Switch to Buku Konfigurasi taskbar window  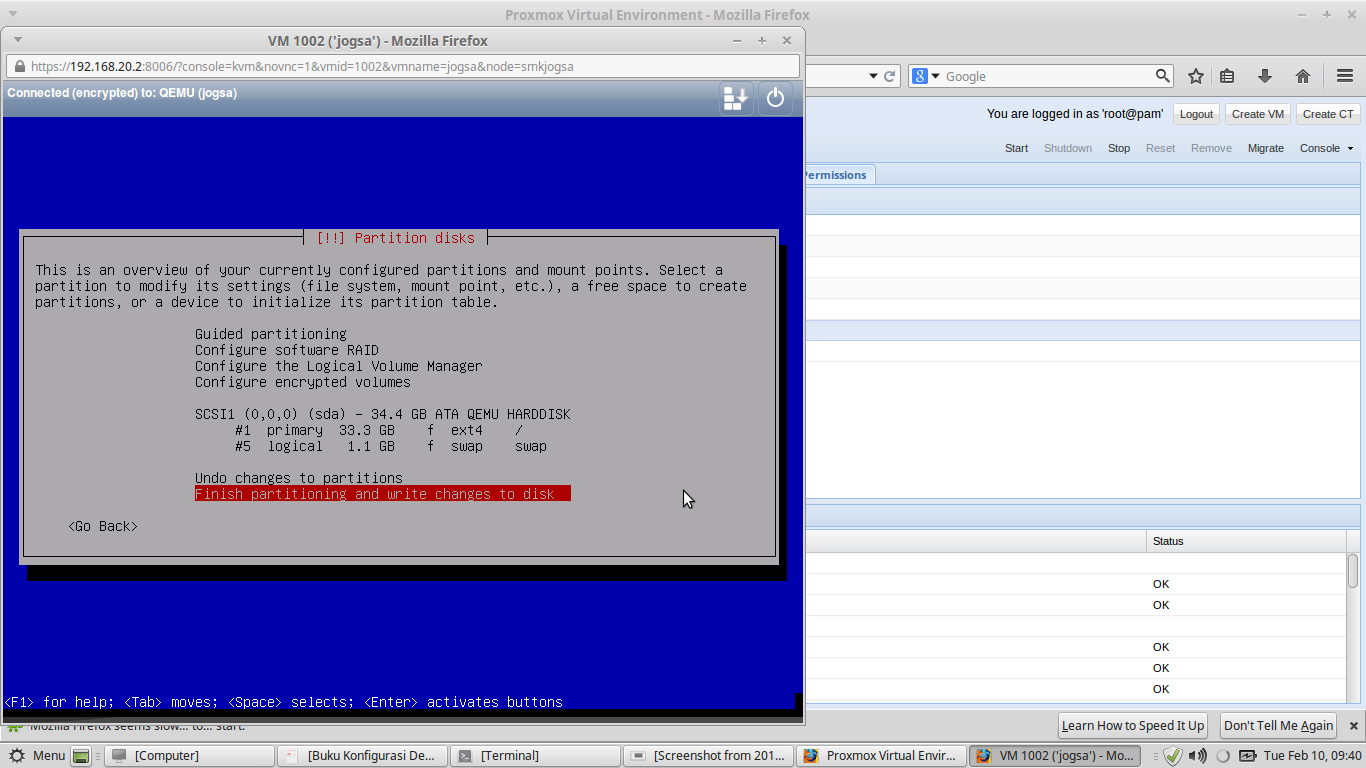click(362, 755)
